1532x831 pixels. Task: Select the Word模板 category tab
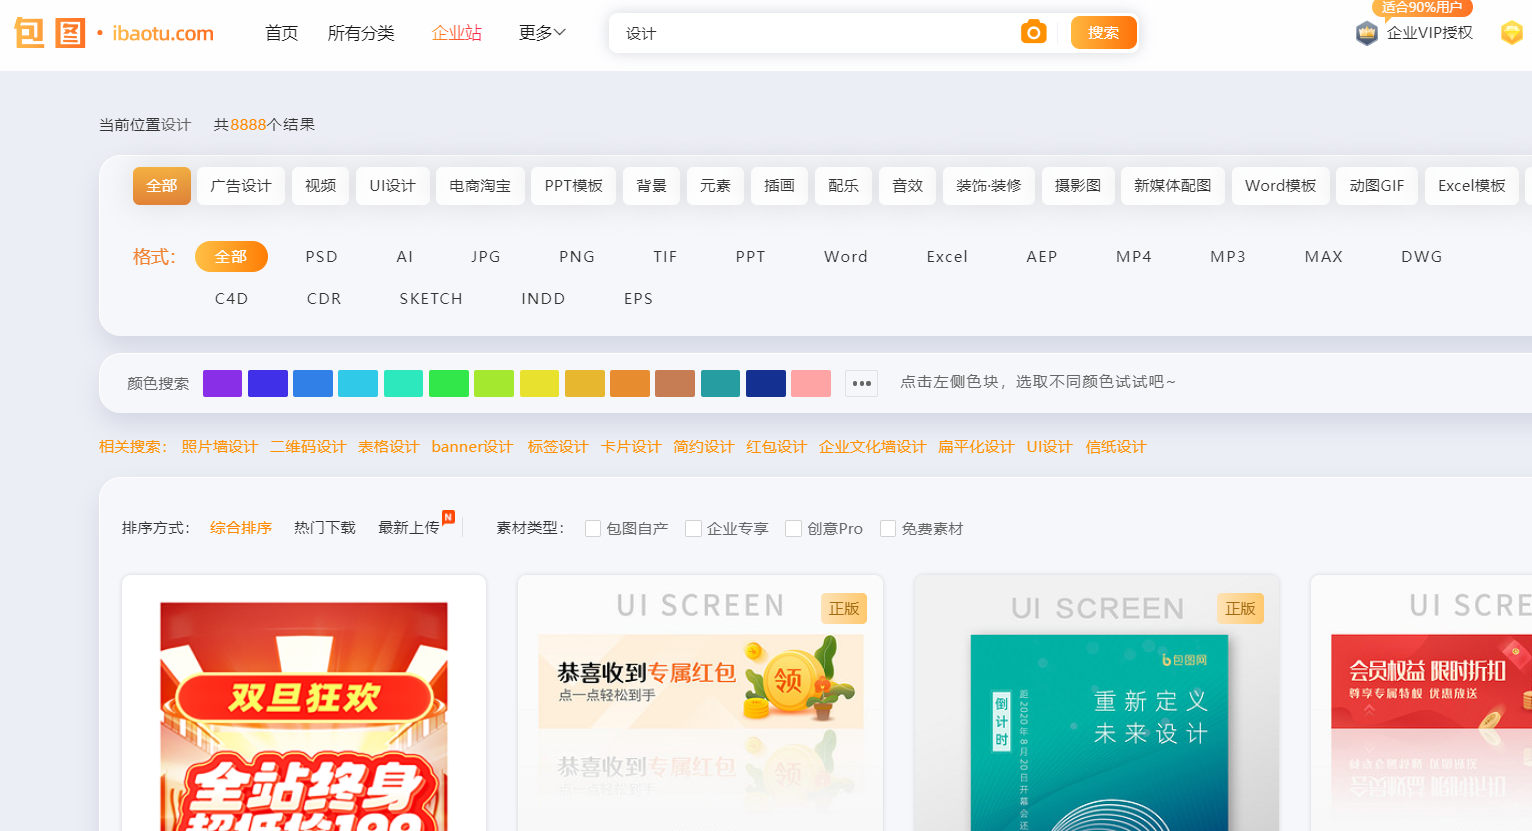pyautogui.click(x=1280, y=186)
